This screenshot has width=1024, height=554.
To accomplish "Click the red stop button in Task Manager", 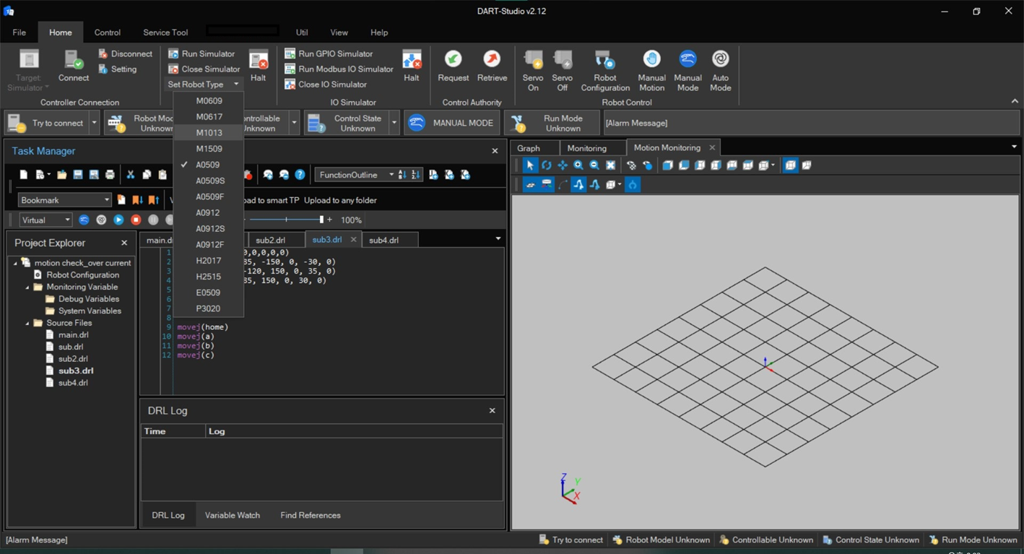I will click(x=136, y=220).
